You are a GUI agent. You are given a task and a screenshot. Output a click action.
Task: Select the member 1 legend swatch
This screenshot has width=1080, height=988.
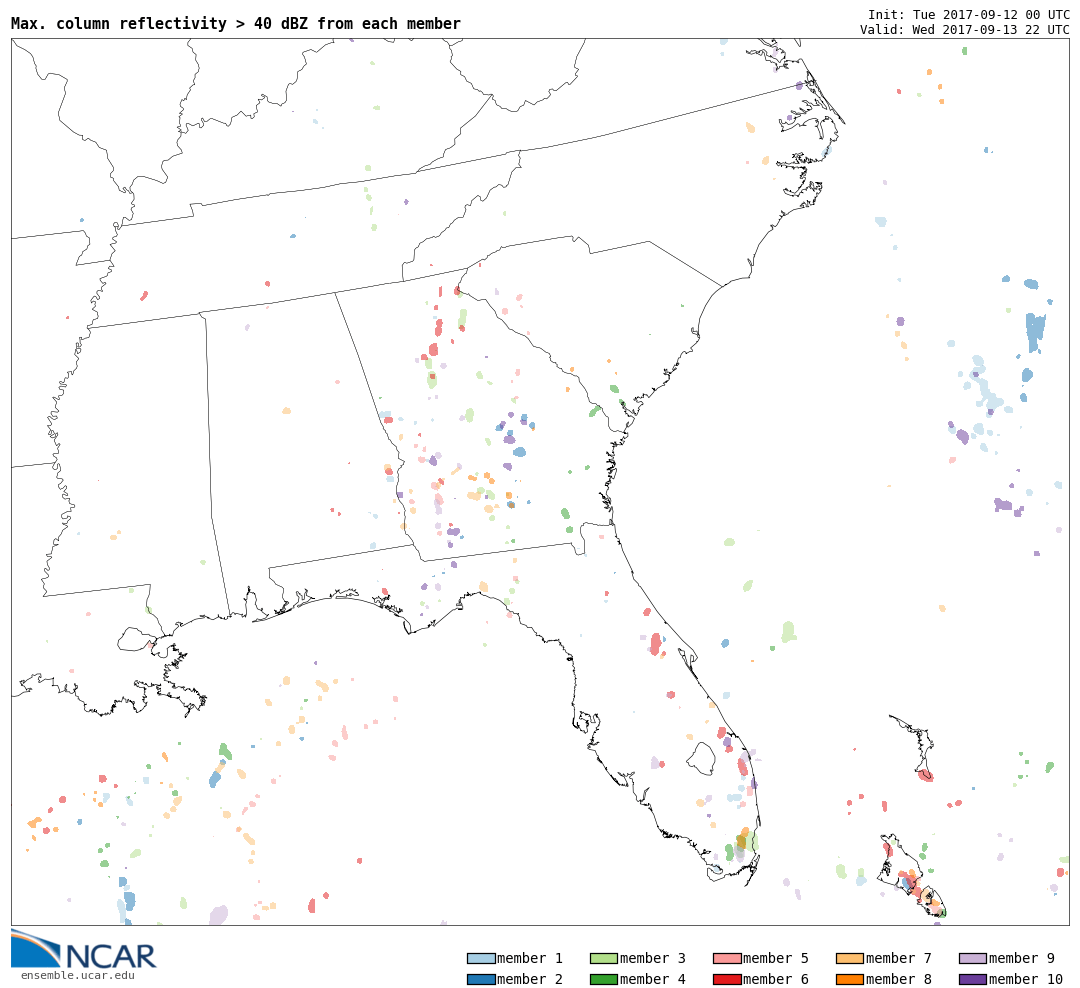coord(481,958)
